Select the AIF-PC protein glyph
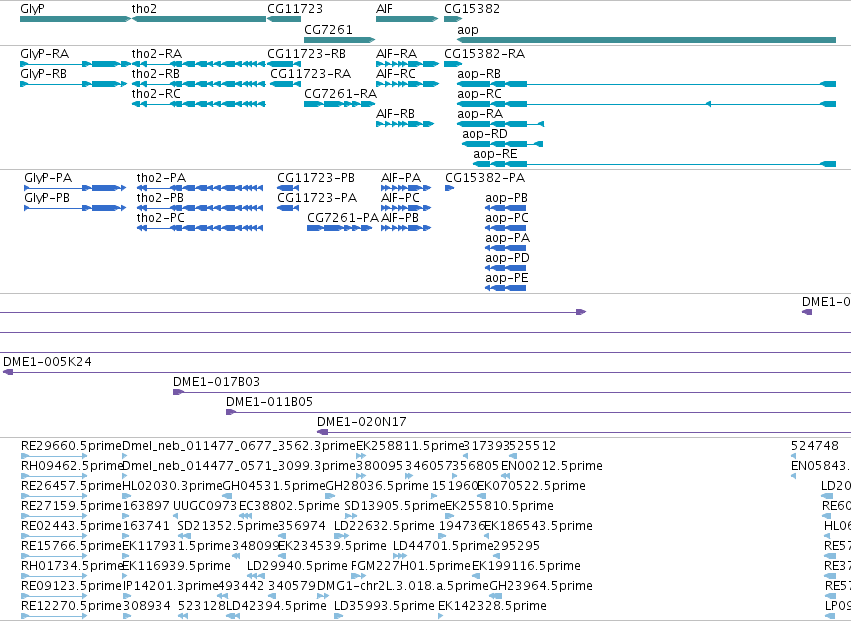This screenshot has height=621, width=851. (406, 208)
